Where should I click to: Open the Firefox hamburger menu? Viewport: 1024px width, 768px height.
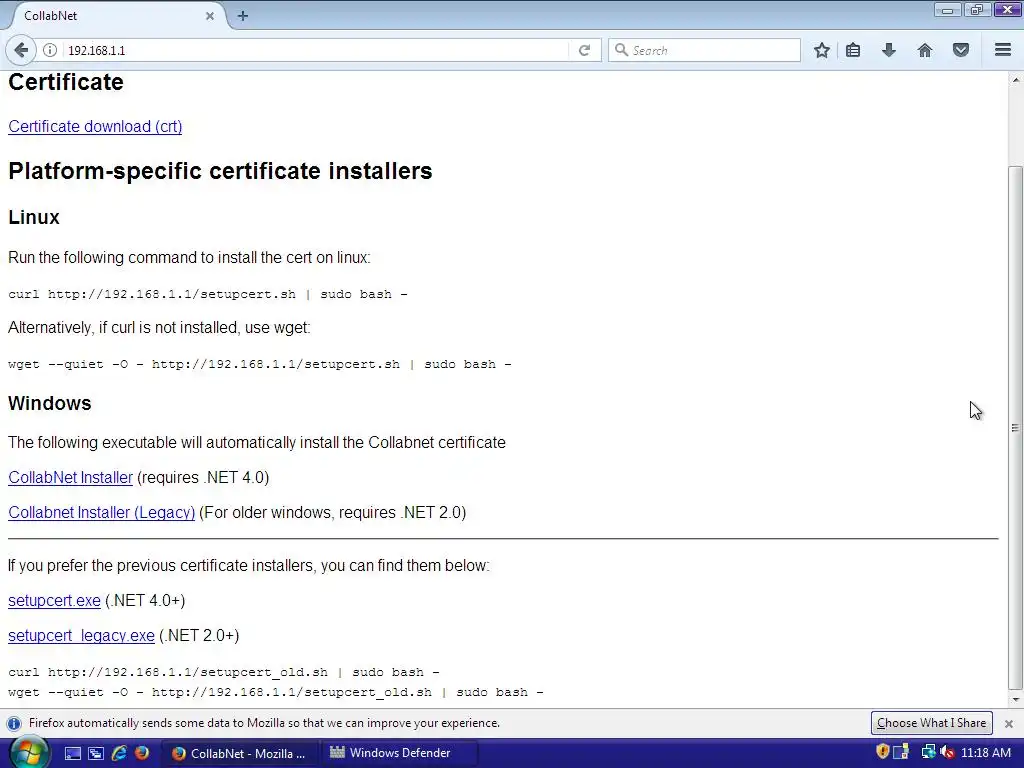click(1003, 50)
